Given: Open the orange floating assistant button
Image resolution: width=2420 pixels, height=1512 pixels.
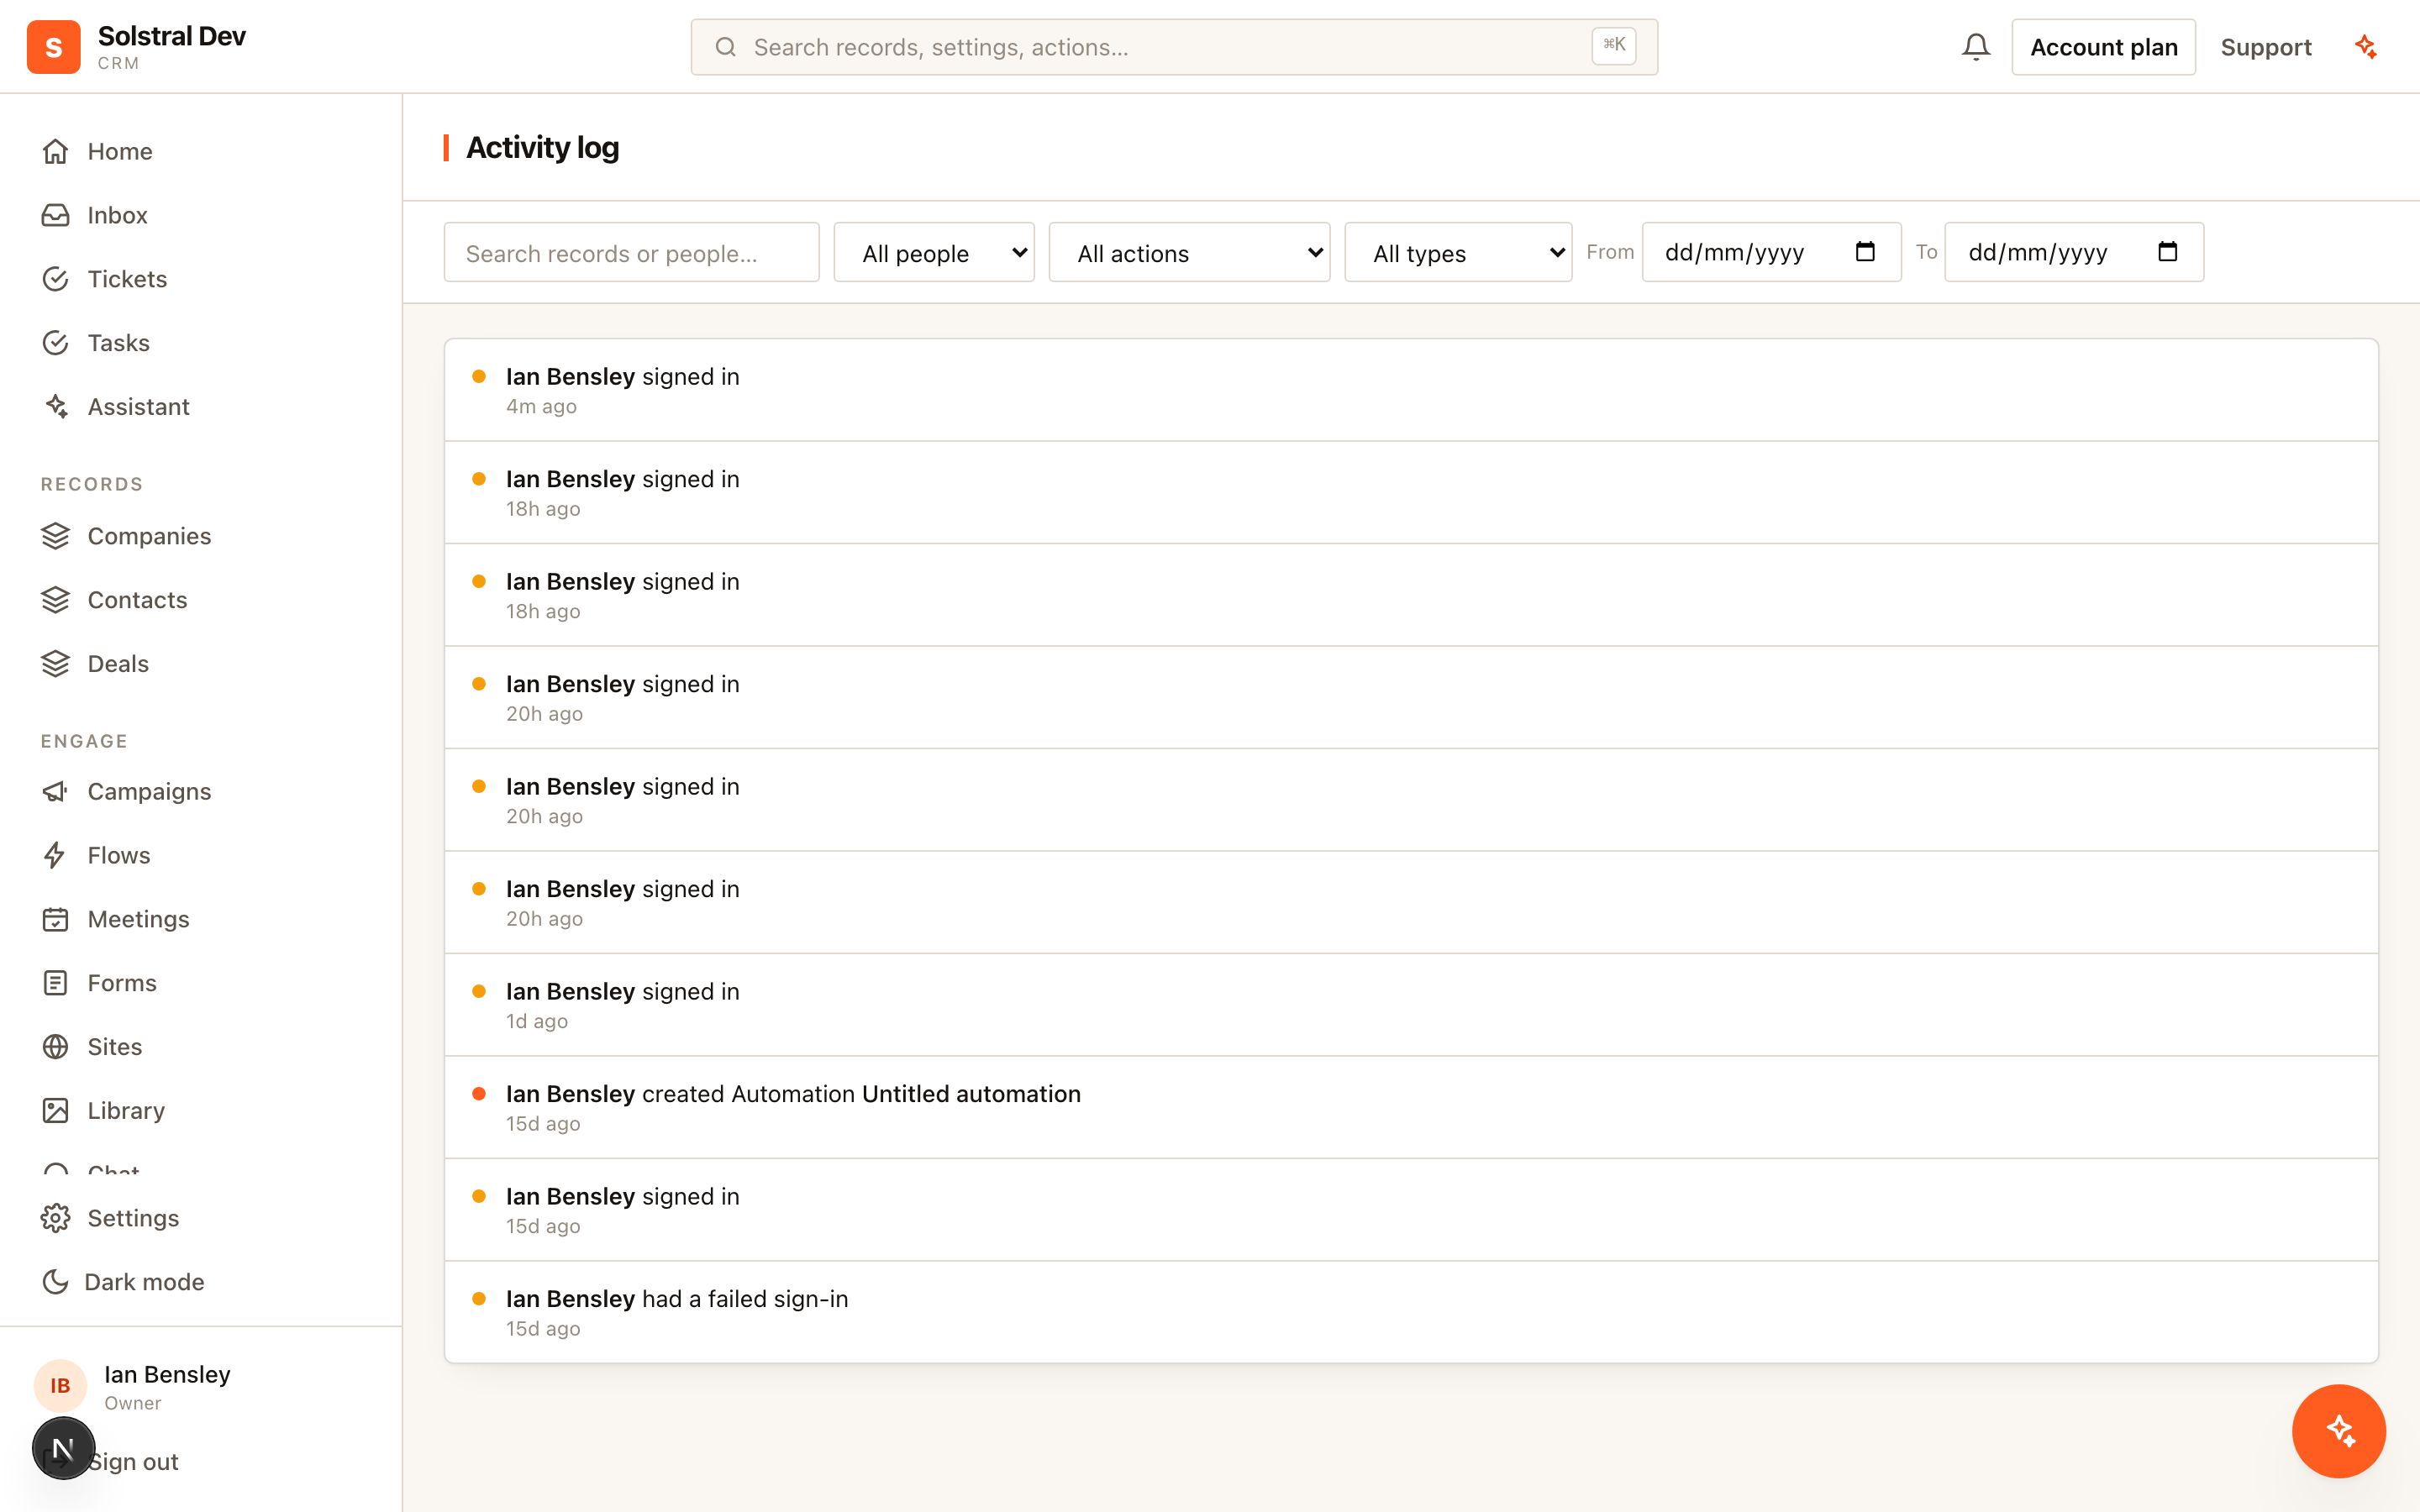Looking at the screenshot, I should coord(2338,1431).
